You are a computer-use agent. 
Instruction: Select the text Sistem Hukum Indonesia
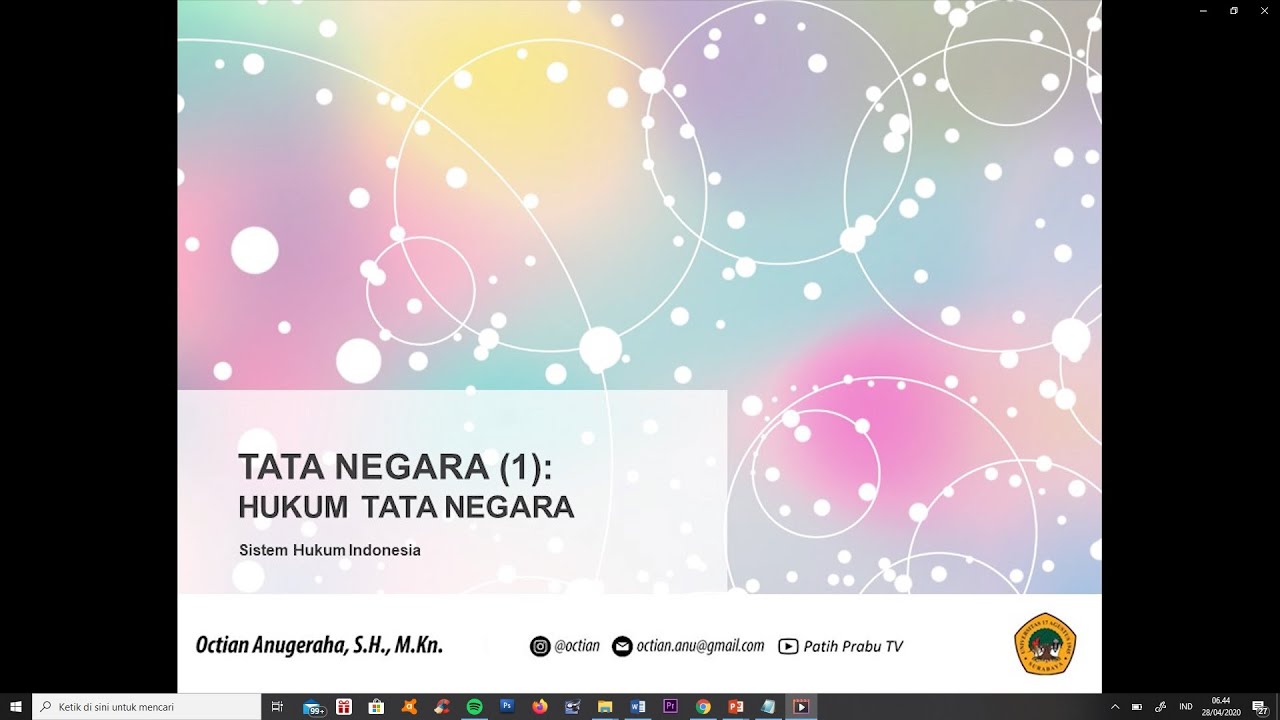(330, 550)
